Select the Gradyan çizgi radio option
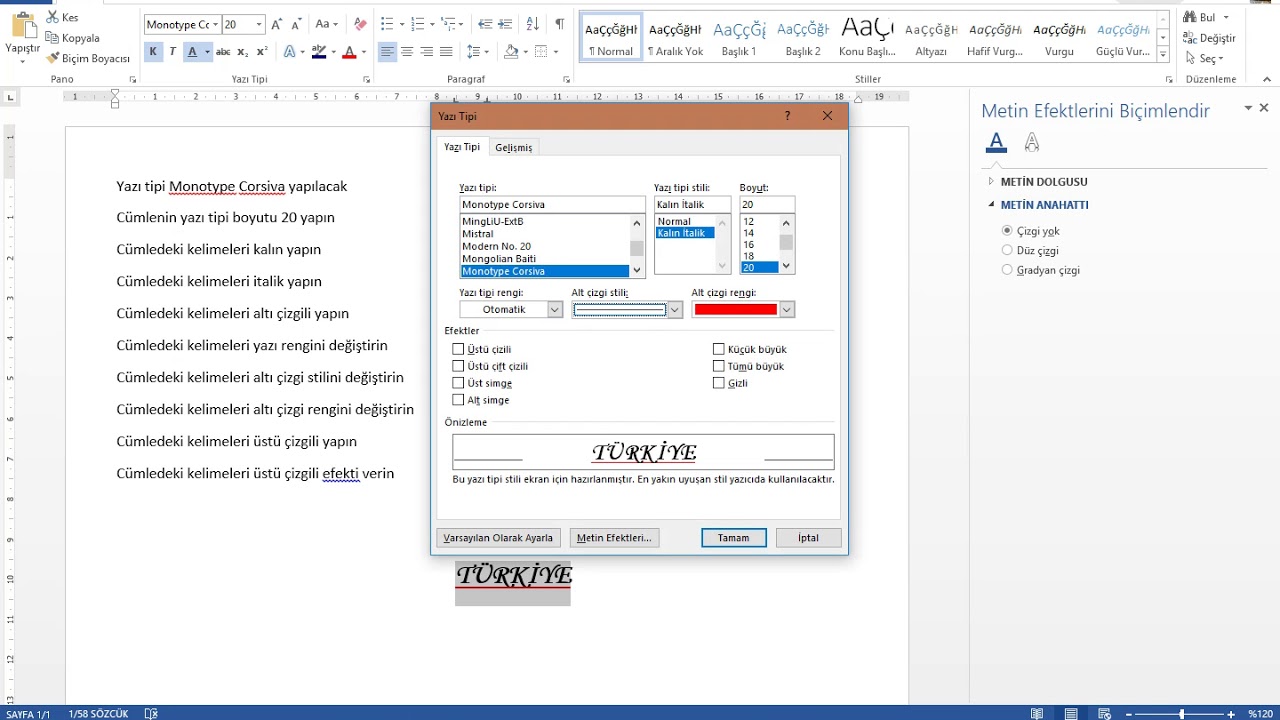Image resolution: width=1280 pixels, height=720 pixels. point(1007,270)
